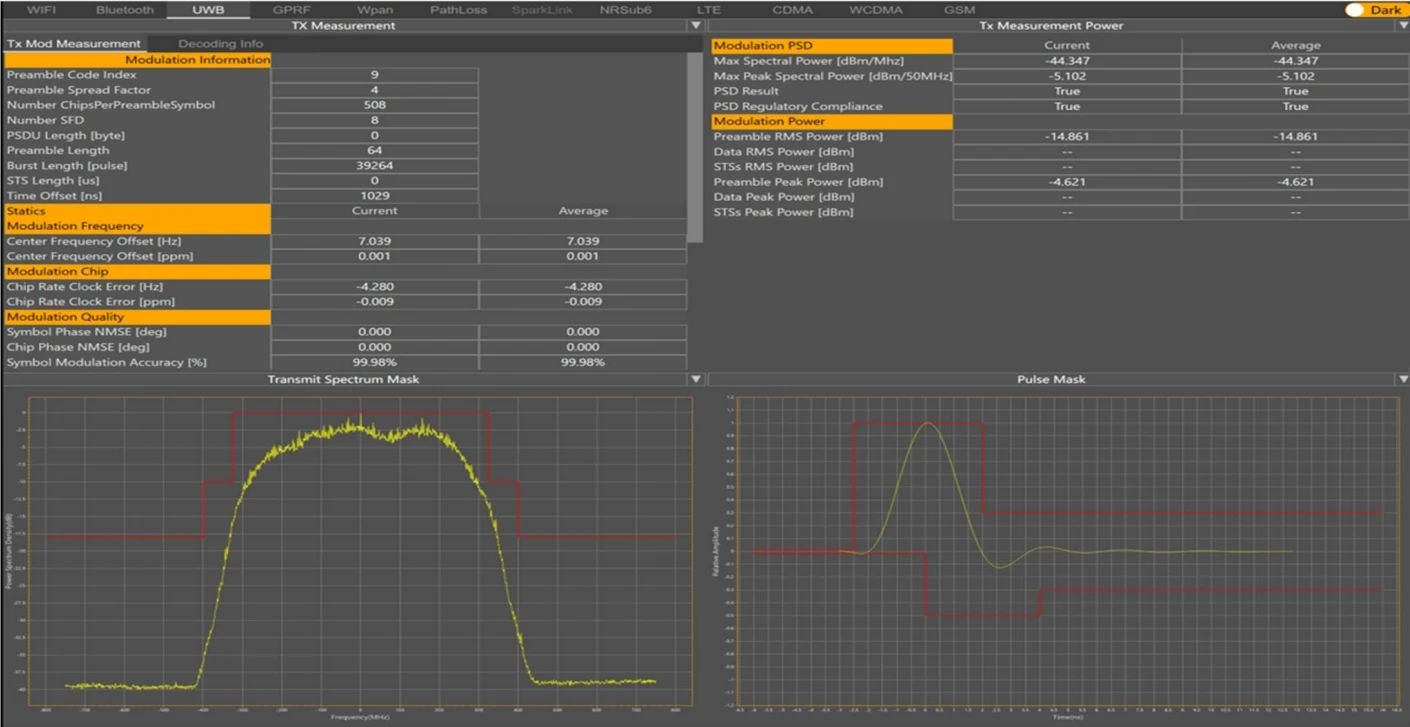Image resolution: width=1410 pixels, height=727 pixels.
Task: Open the PathLoss tab
Action: (x=458, y=10)
